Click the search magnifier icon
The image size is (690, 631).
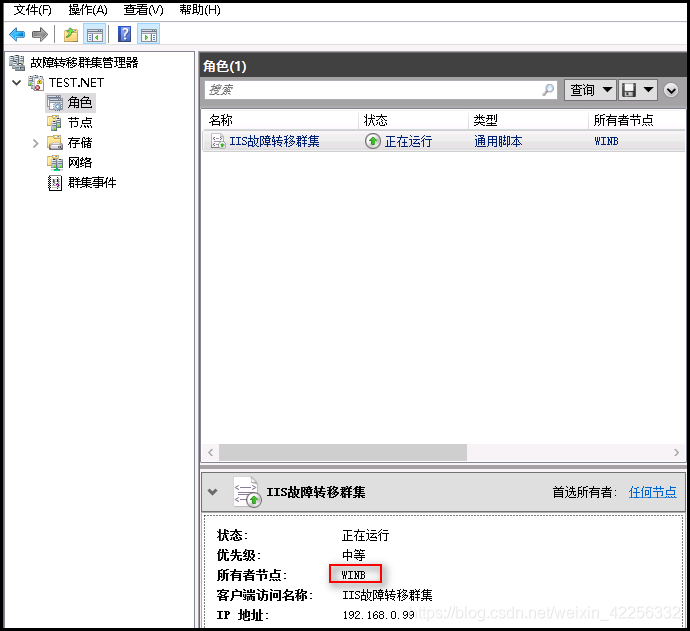click(x=548, y=90)
